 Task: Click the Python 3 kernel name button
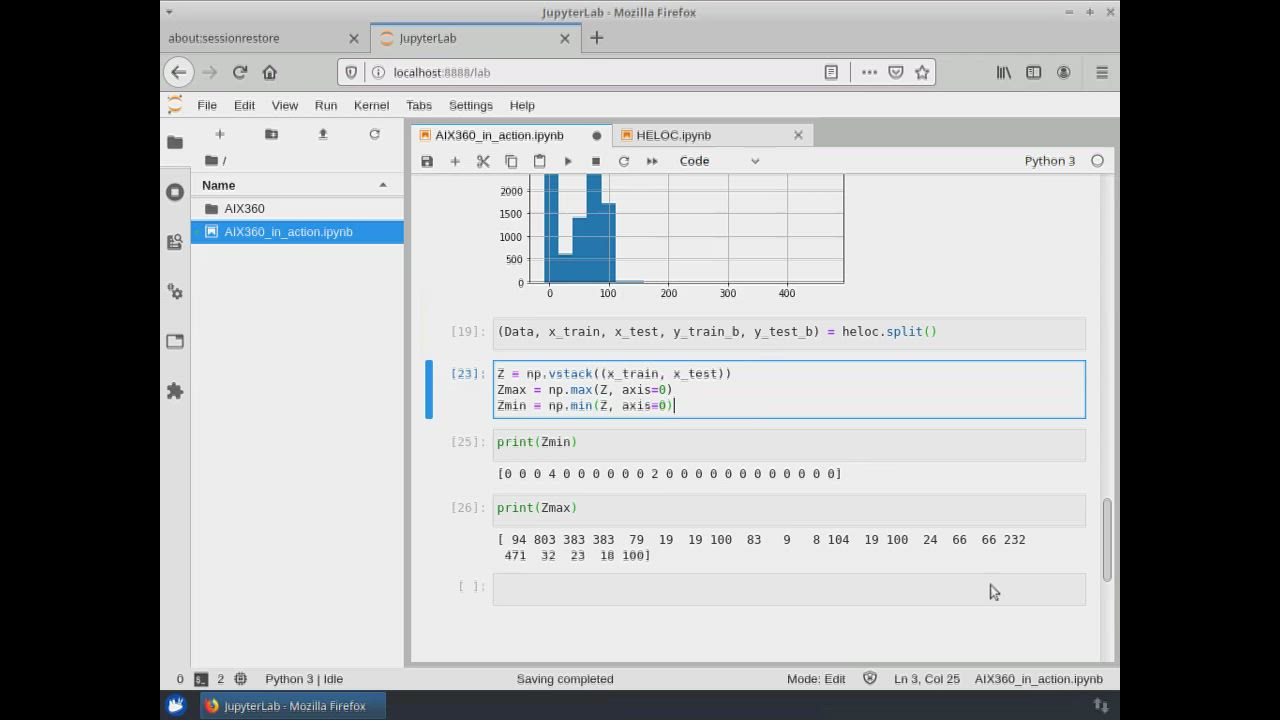pos(1049,161)
